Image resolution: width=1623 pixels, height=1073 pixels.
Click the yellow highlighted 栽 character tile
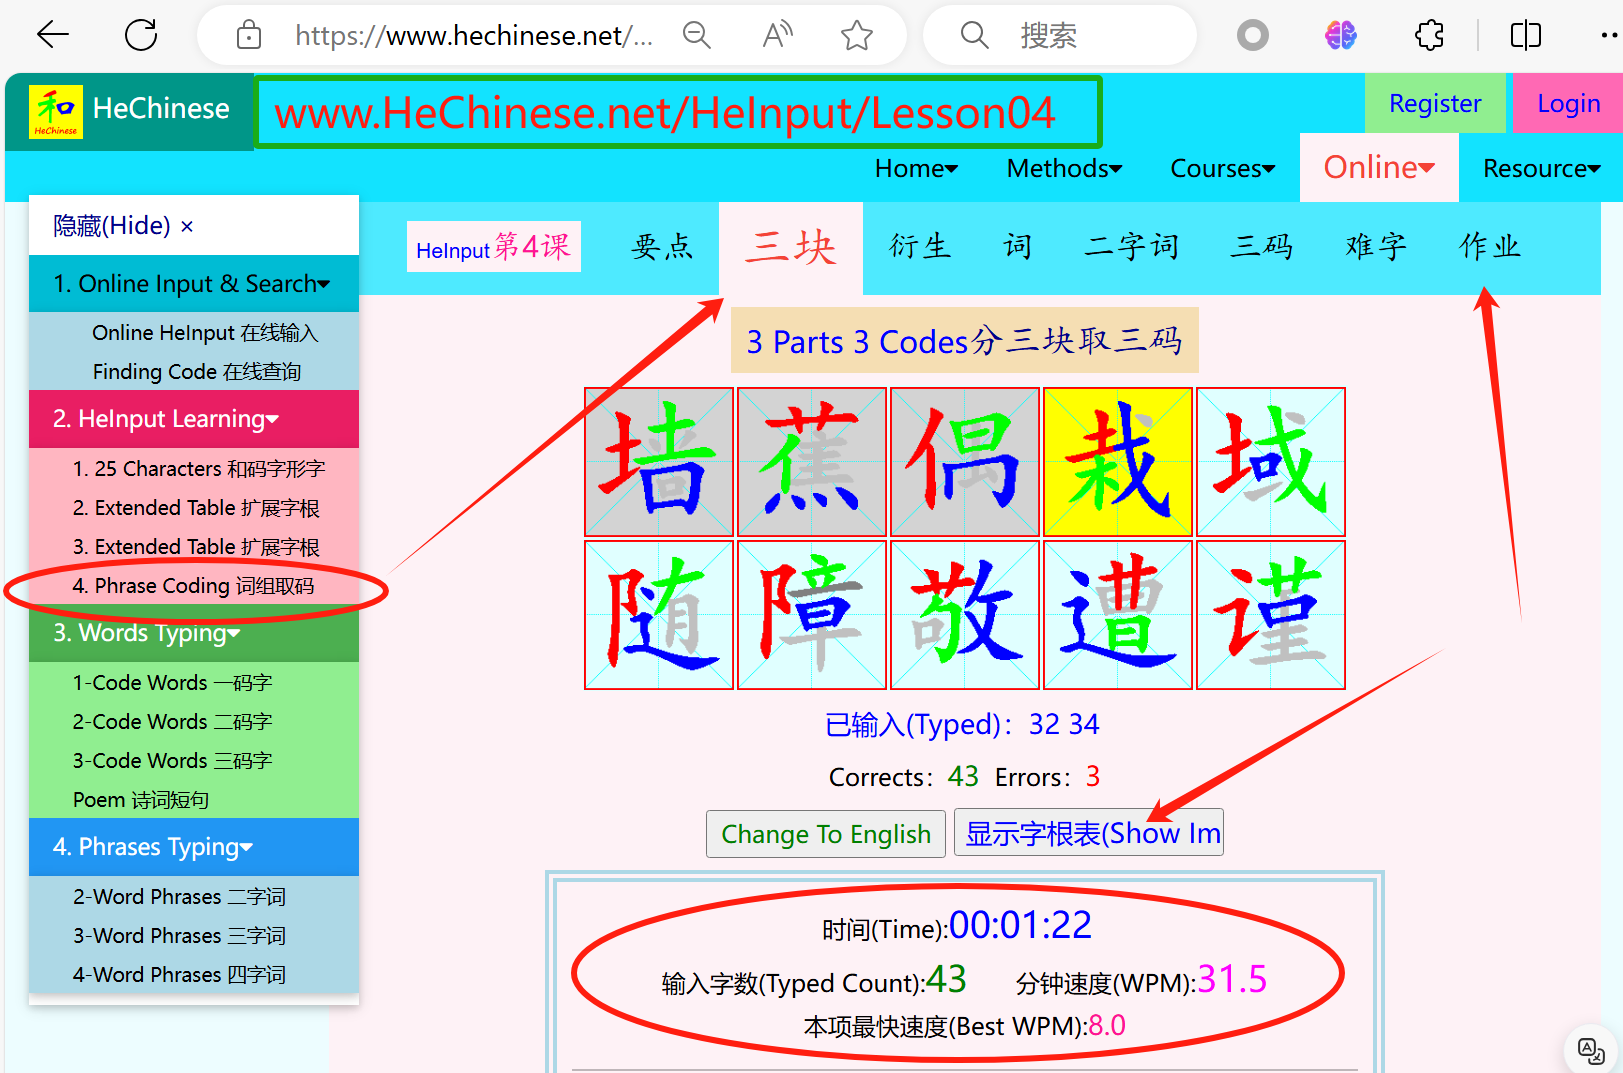point(1118,462)
